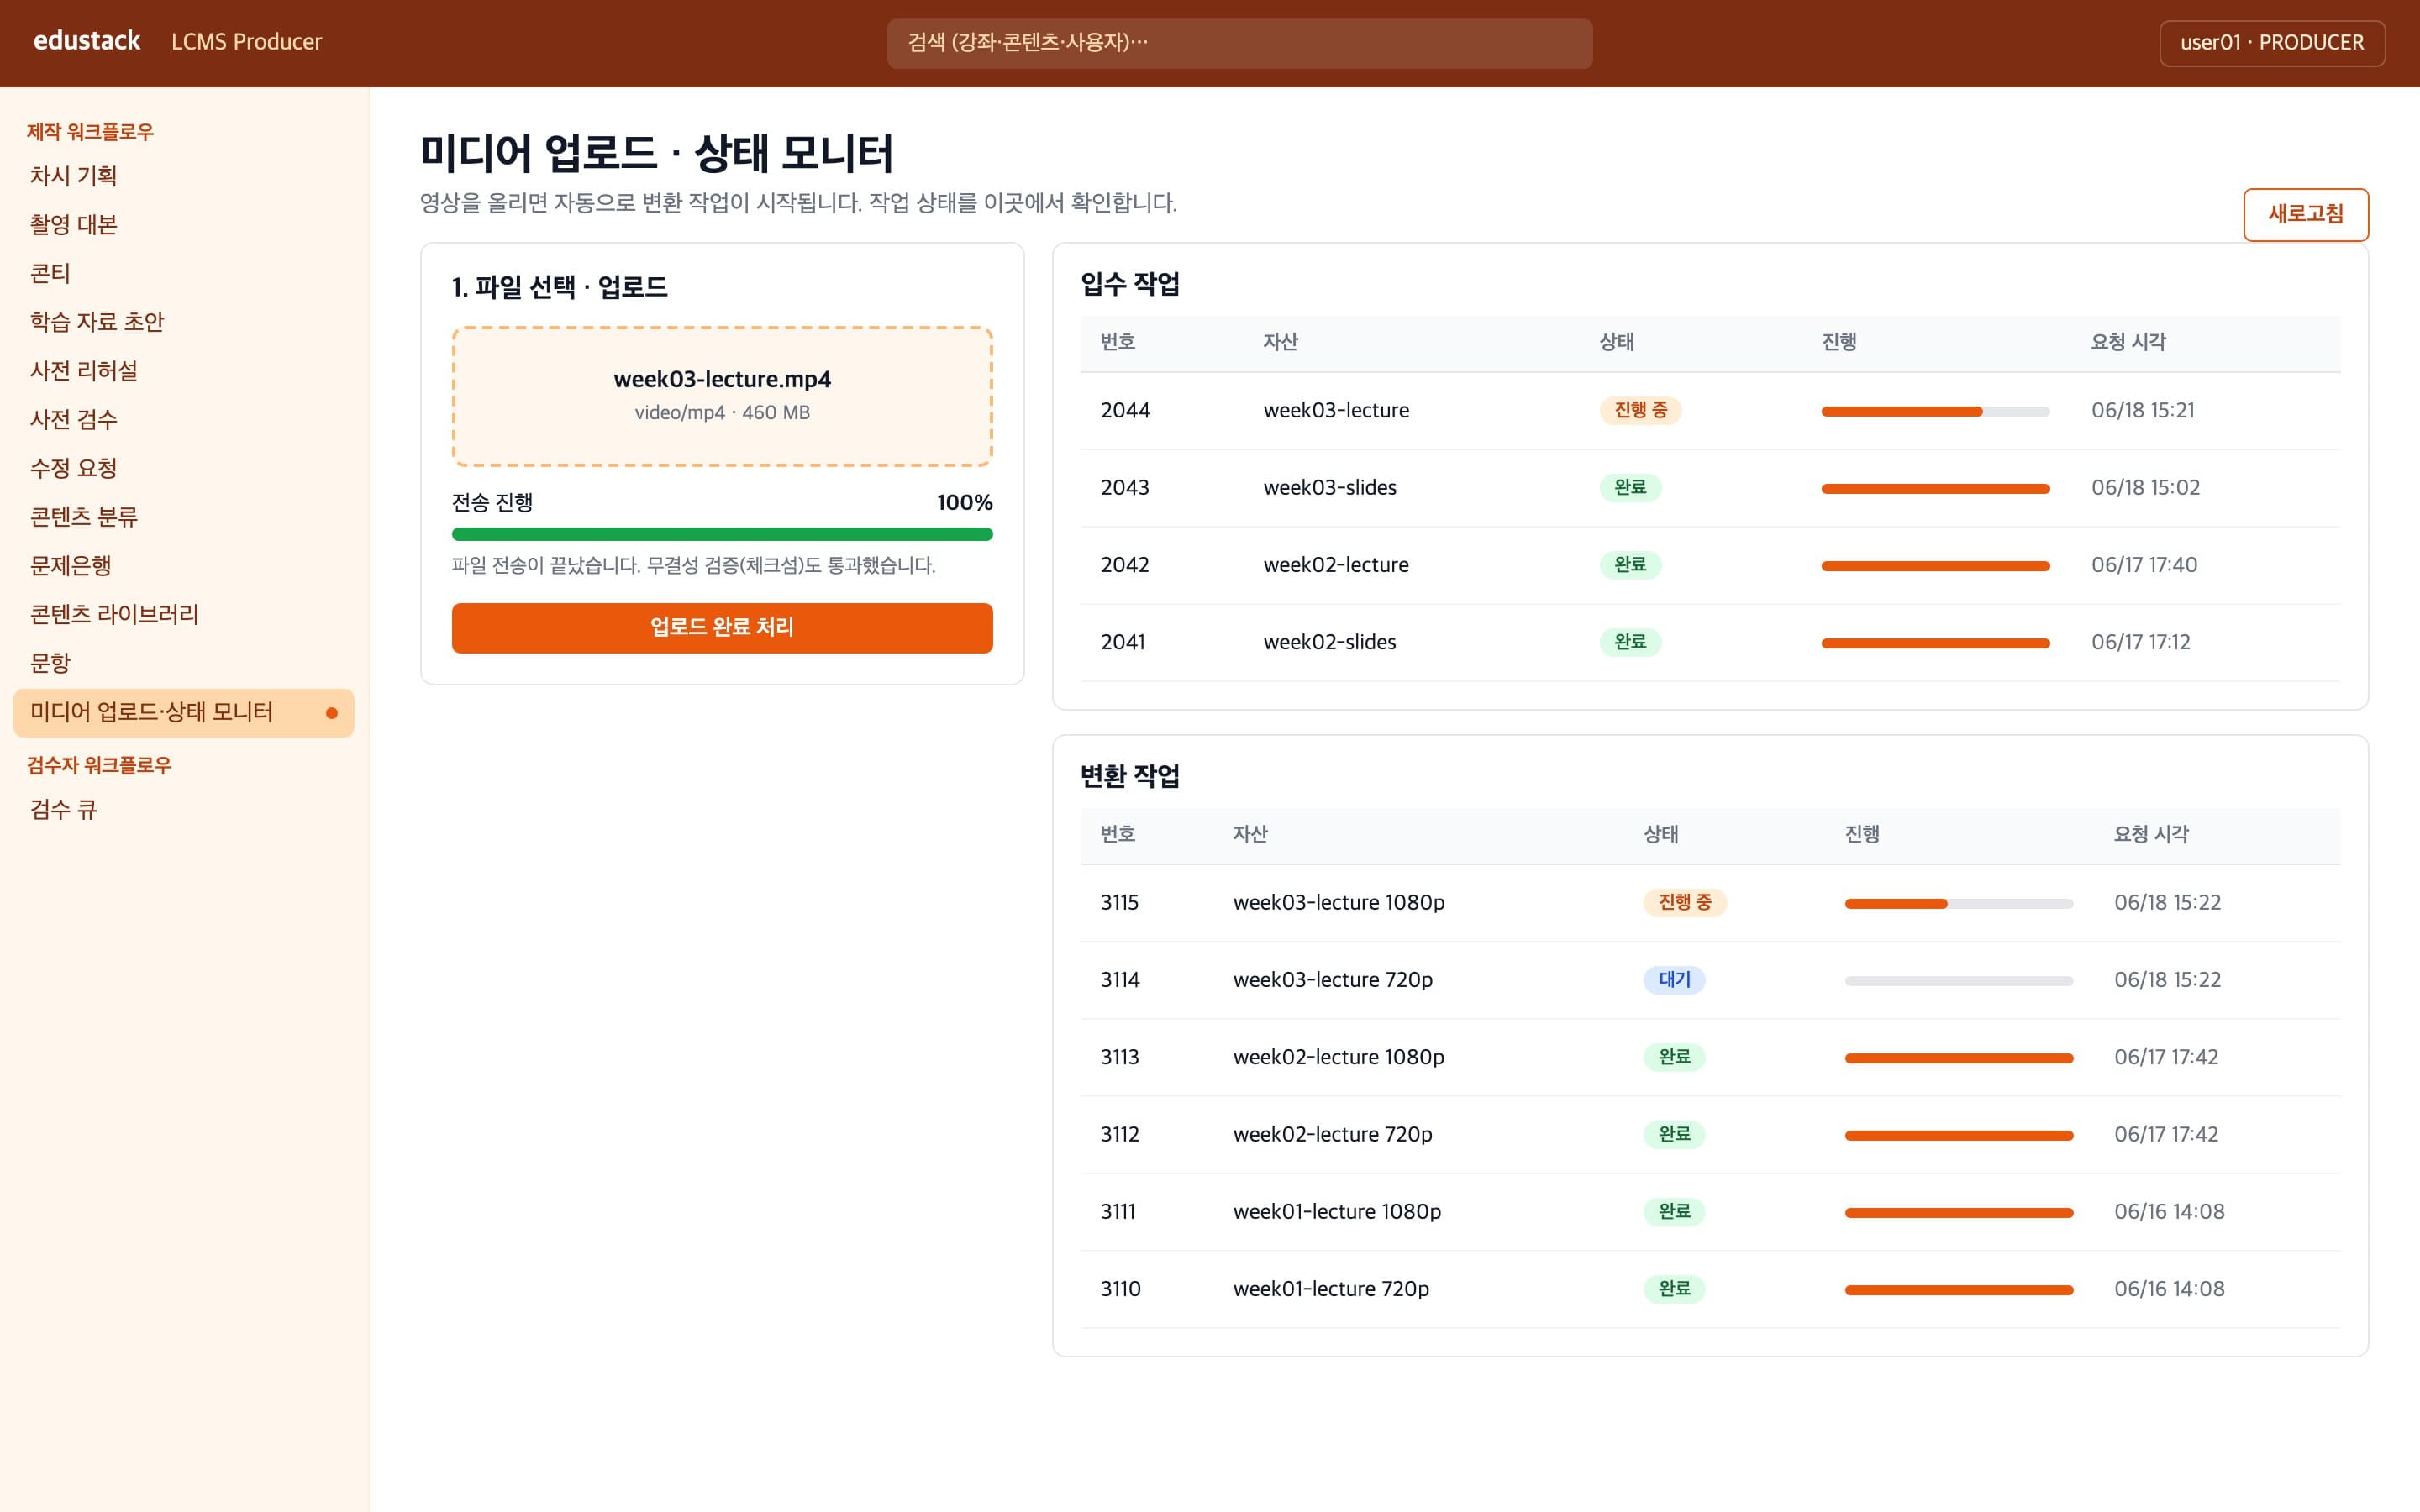
Task: Click week02-lecture 720p asset name
Action: (1332, 1134)
